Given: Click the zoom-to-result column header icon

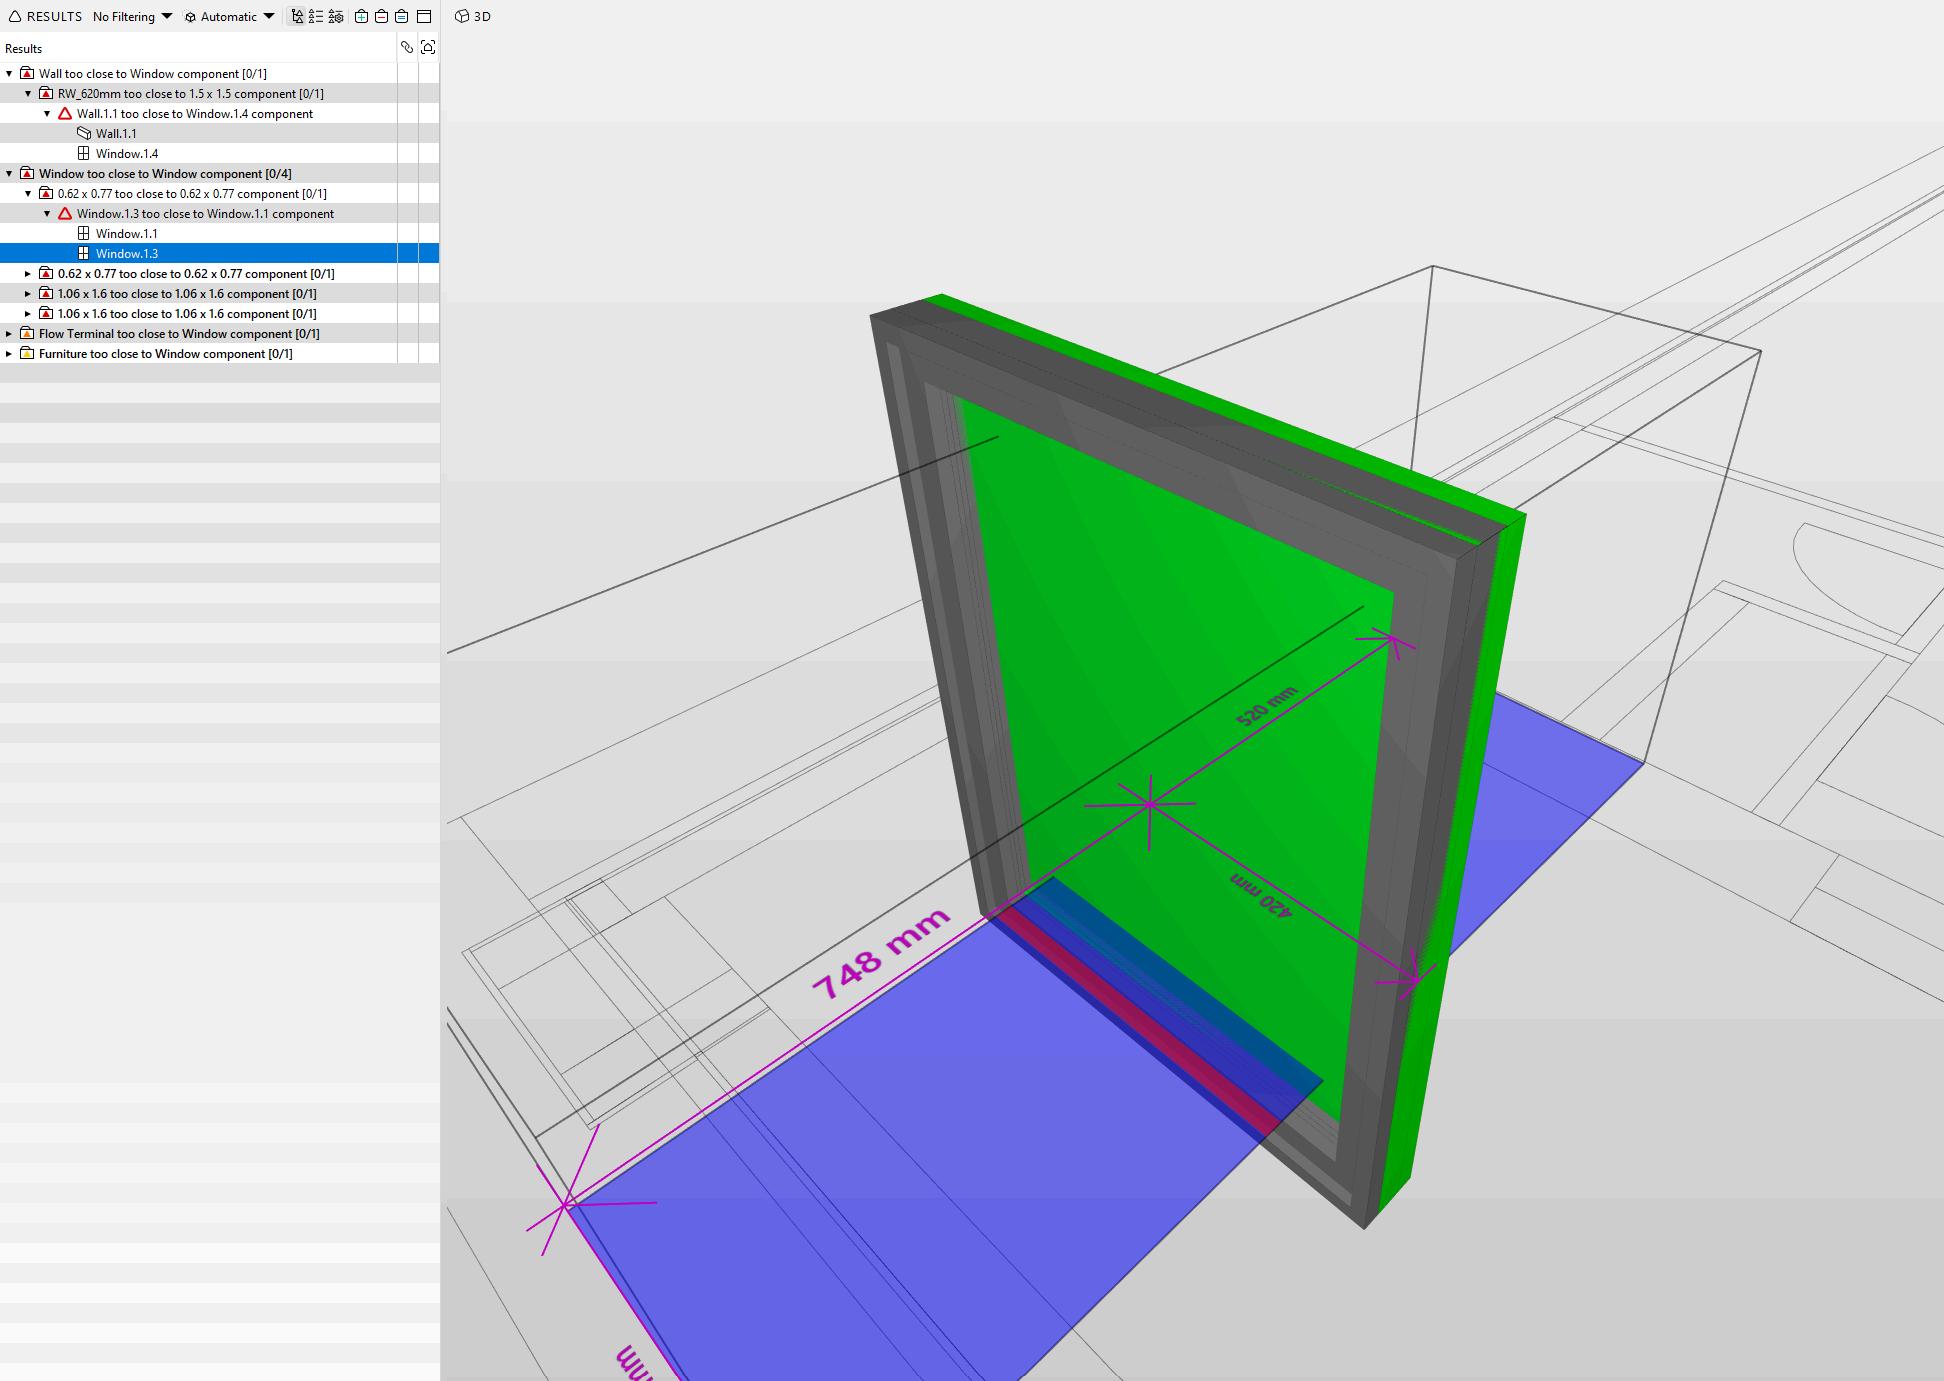Looking at the screenshot, I should coord(428,47).
